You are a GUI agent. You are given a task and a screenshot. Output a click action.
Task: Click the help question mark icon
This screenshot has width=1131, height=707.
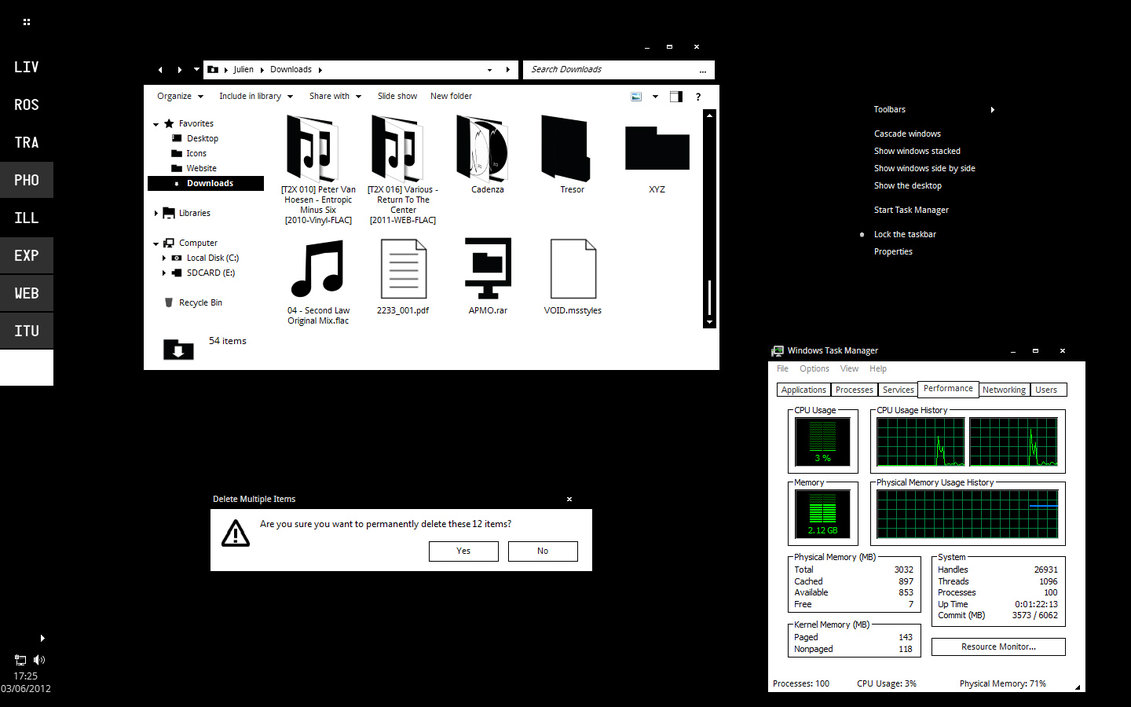[698, 97]
